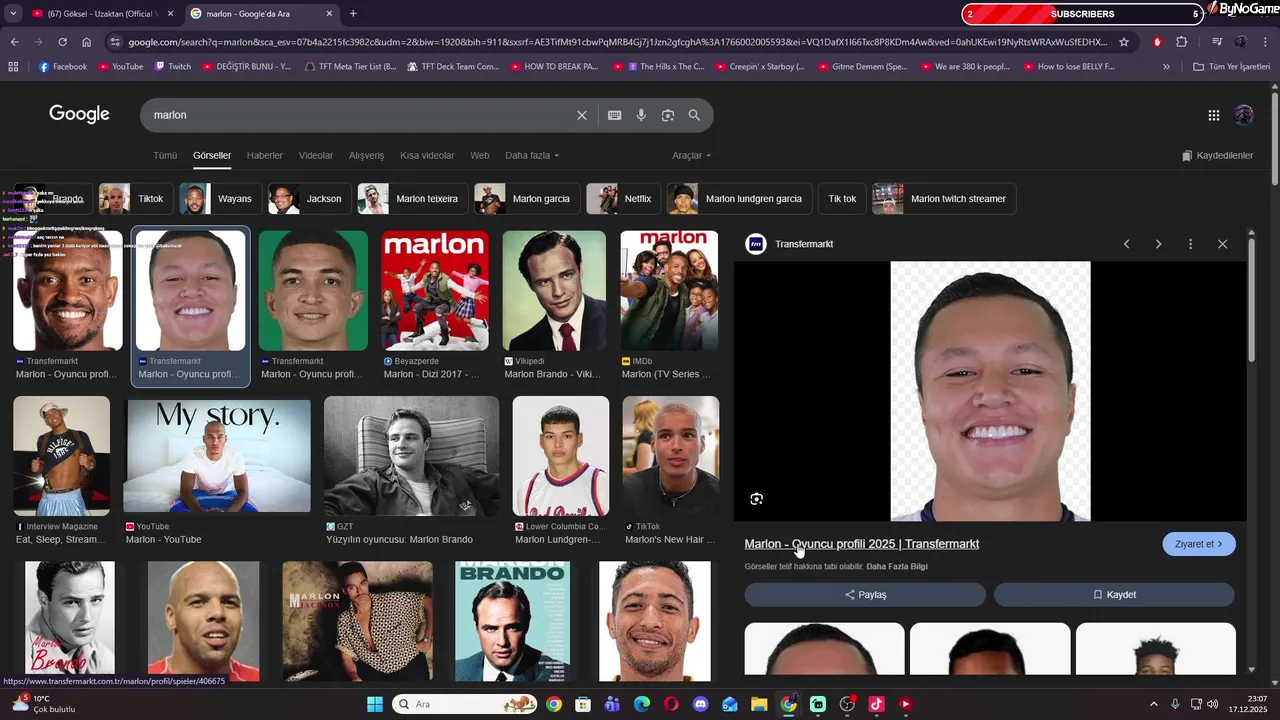Switch to the Tümü results tab
The height and width of the screenshot is (720, 1280).
pyautogui.click(x=165, y=156)
